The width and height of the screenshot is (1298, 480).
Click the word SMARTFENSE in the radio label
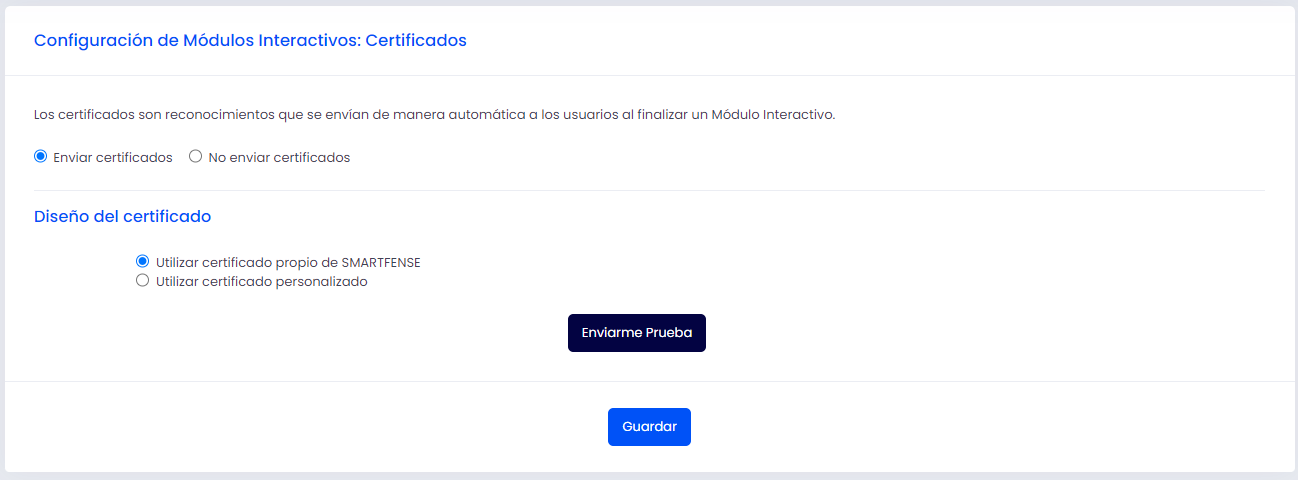(381, 262)
